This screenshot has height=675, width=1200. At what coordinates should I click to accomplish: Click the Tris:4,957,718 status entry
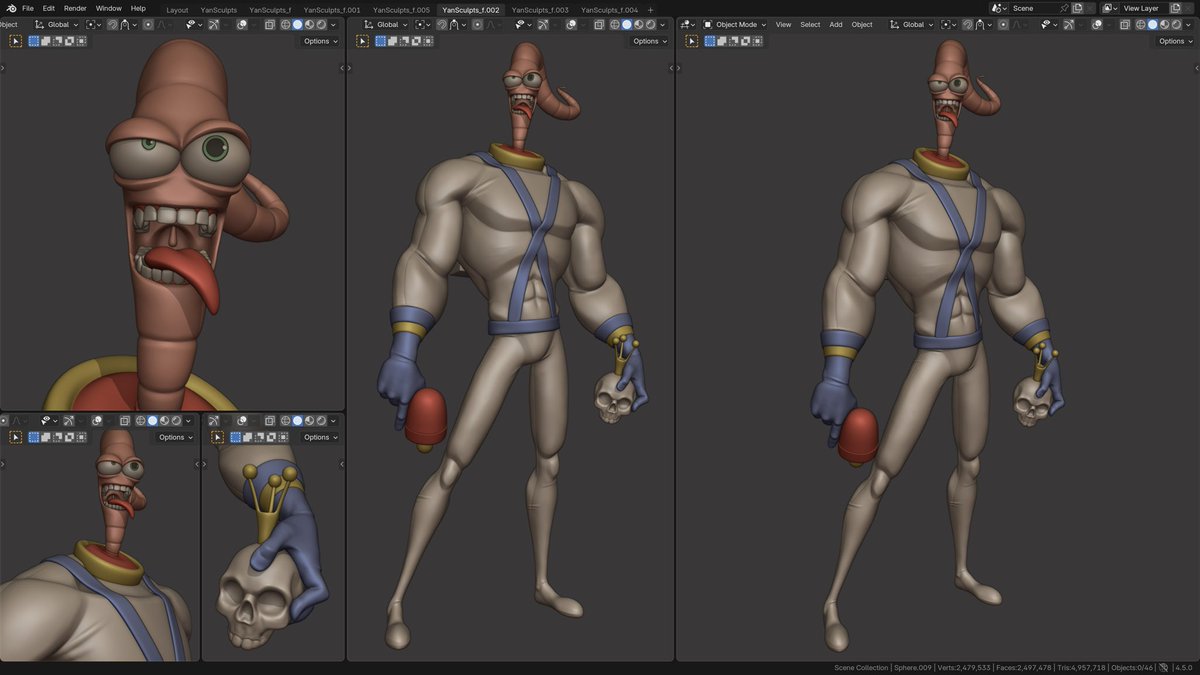point(1080,667)
